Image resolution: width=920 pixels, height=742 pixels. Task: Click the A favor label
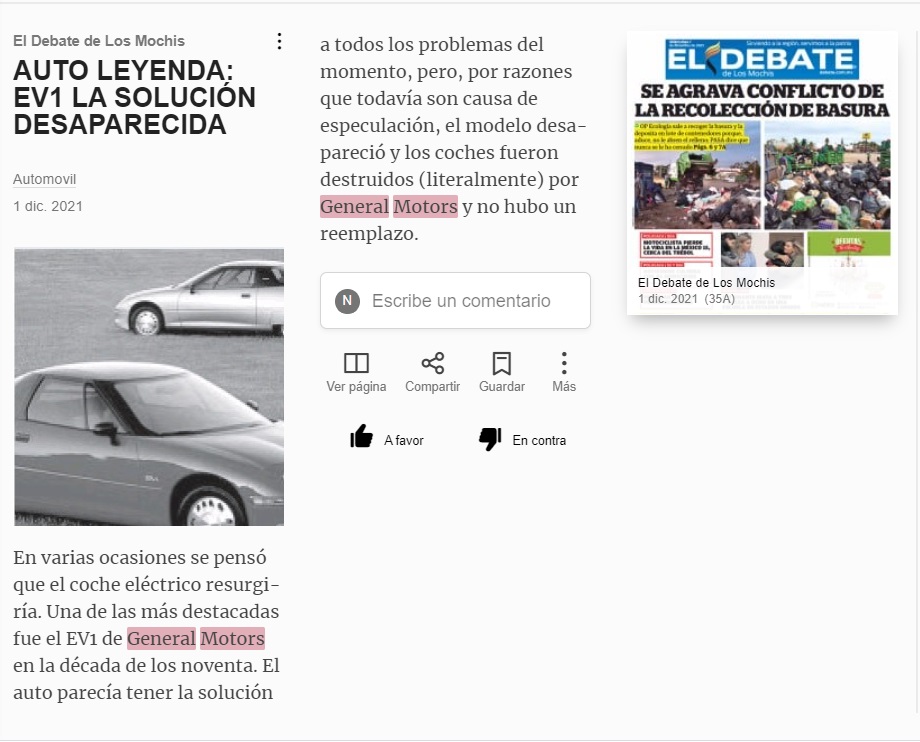404,441
